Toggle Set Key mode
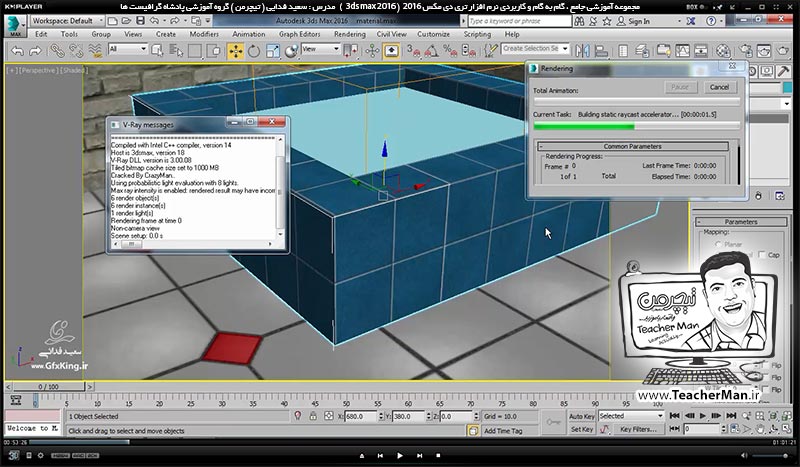Screen dimensions: 800x467 click(582, 429)
